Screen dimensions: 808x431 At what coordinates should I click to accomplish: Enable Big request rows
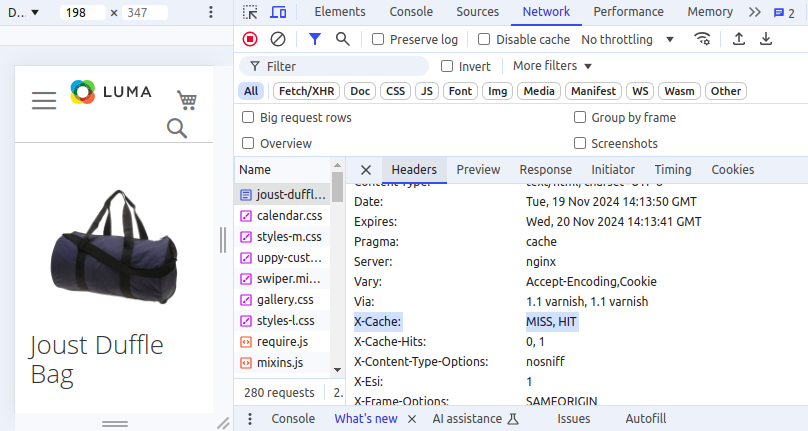pos(248,117)
